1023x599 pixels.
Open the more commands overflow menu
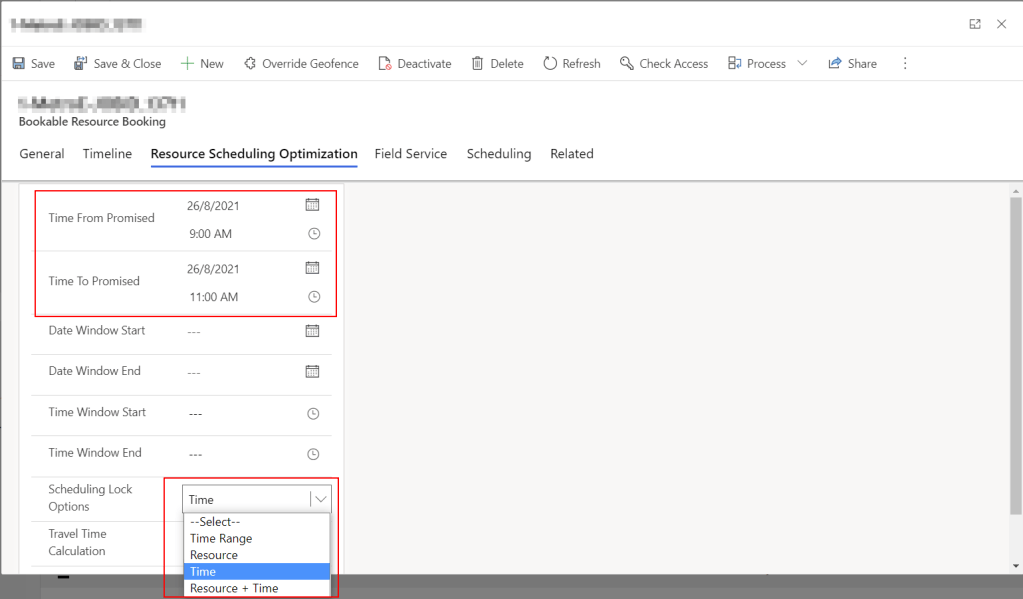pos(905,63)
